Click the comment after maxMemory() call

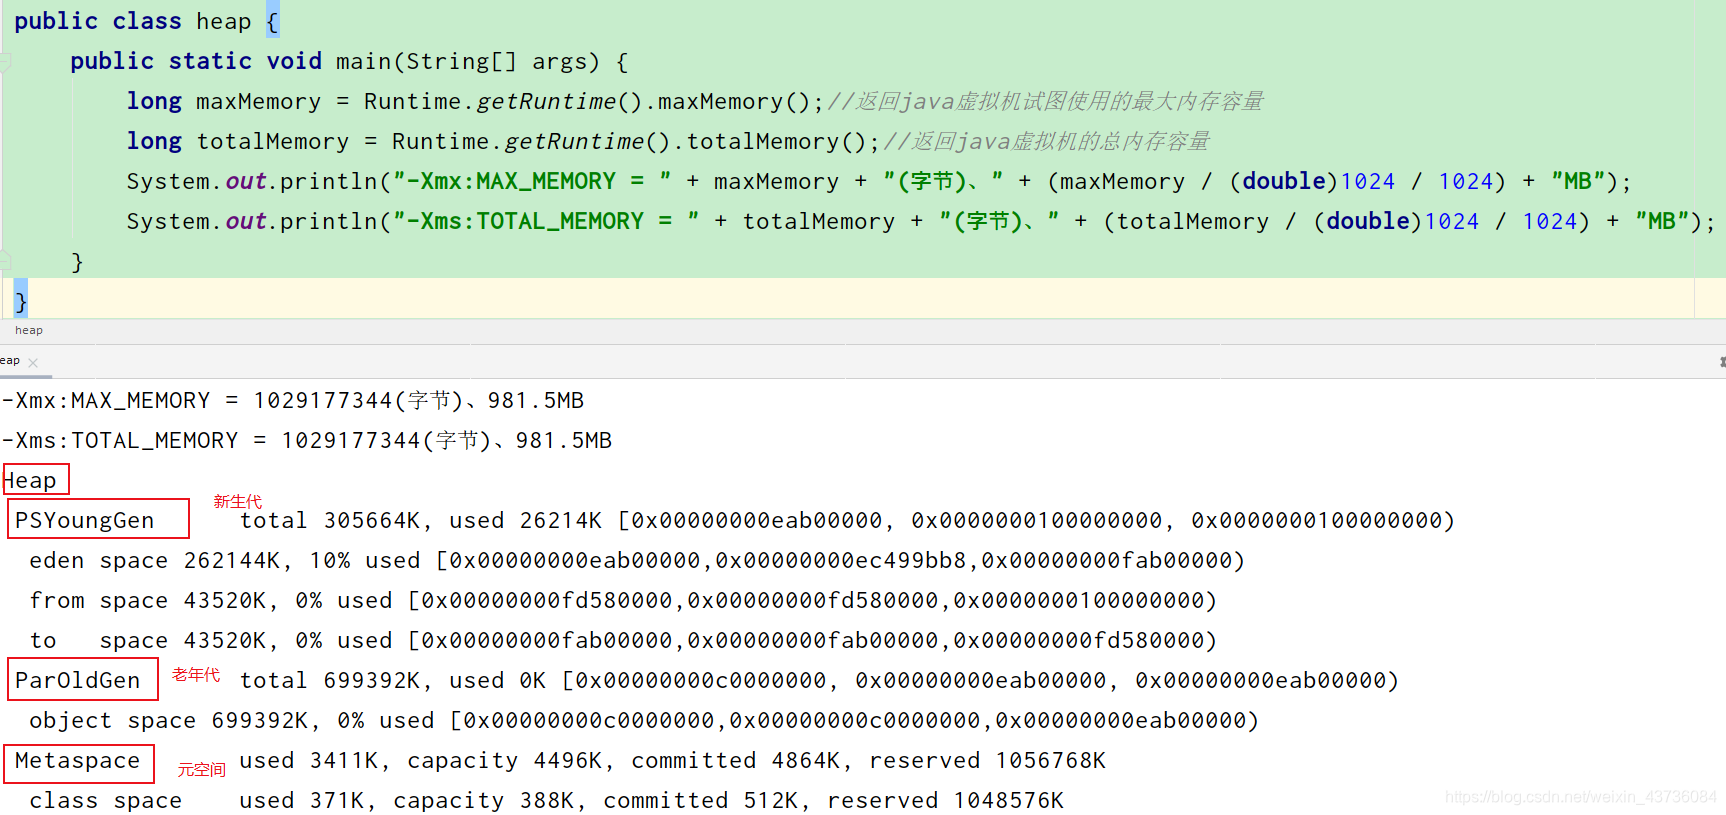[1046, 102]
